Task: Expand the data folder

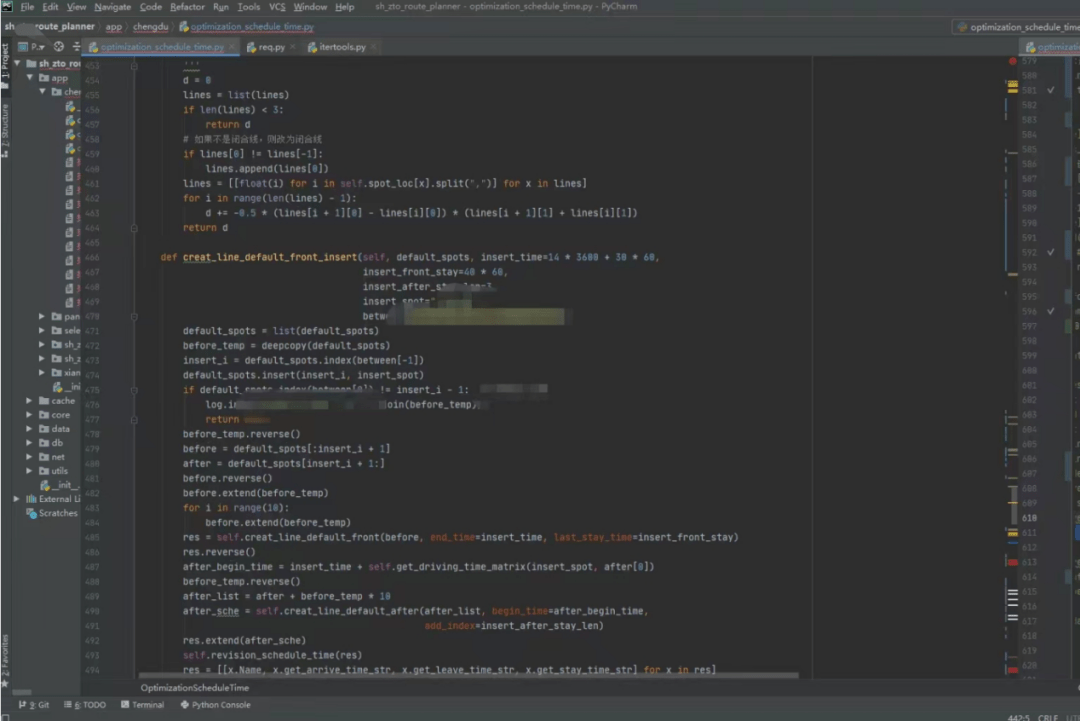Action: [29, 428]
